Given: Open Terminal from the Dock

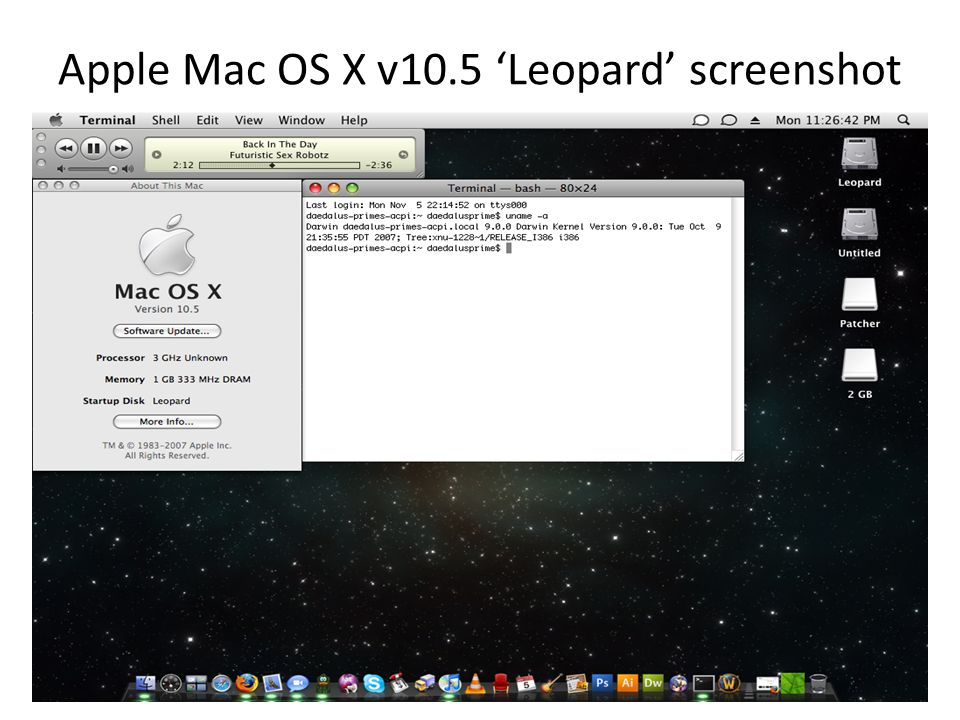Looking at the screenshot, I should (703, 683).
